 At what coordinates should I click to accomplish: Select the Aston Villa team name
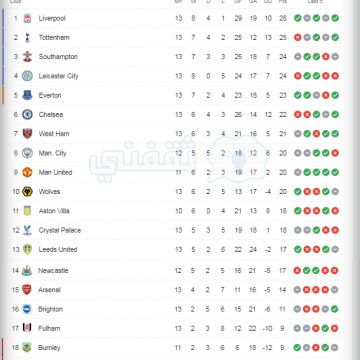pos(54,211)
